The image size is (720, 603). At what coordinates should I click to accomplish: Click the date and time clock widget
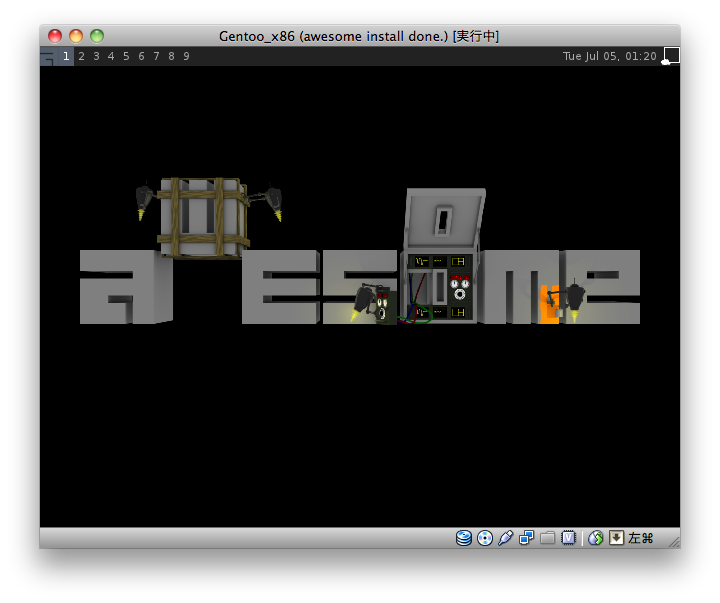coord(610,56)
